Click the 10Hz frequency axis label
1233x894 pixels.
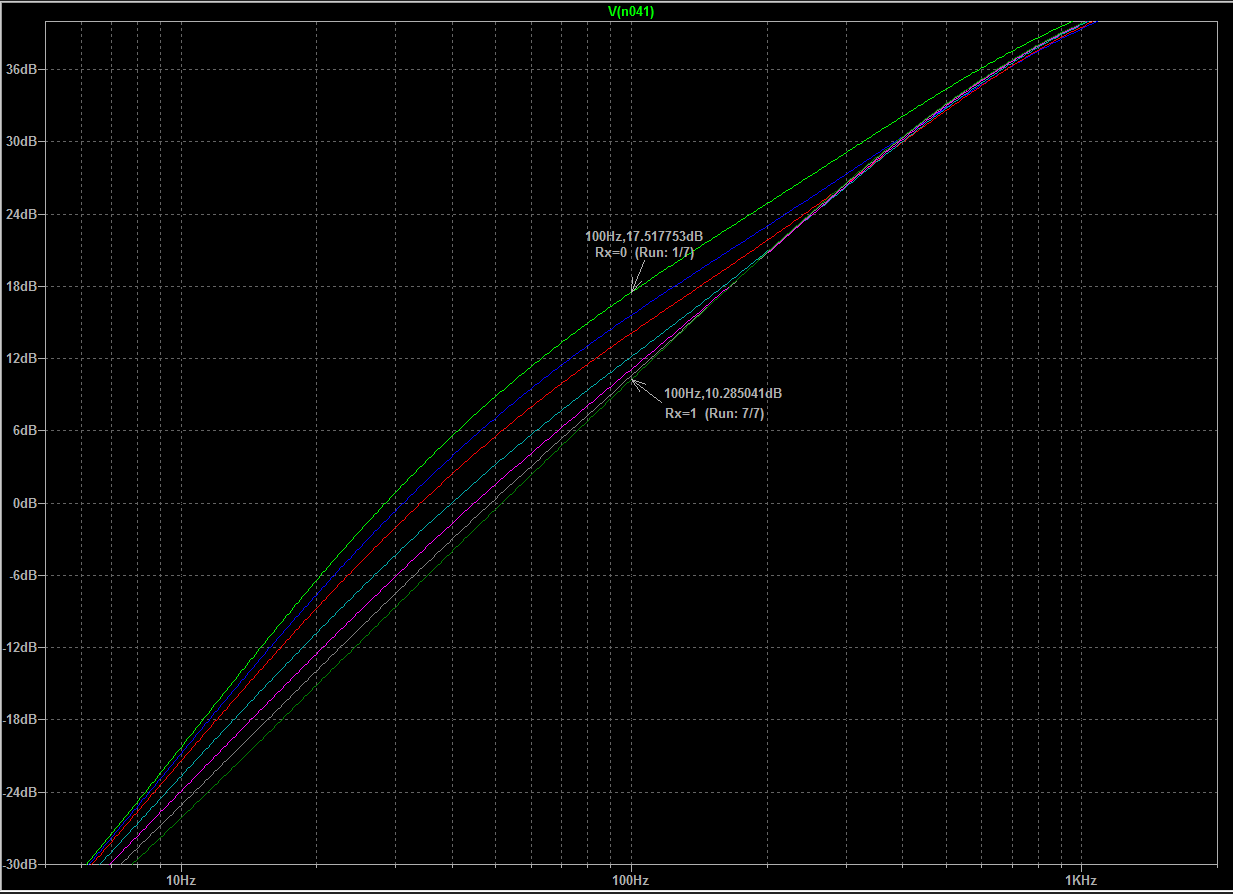pos(181,880)
